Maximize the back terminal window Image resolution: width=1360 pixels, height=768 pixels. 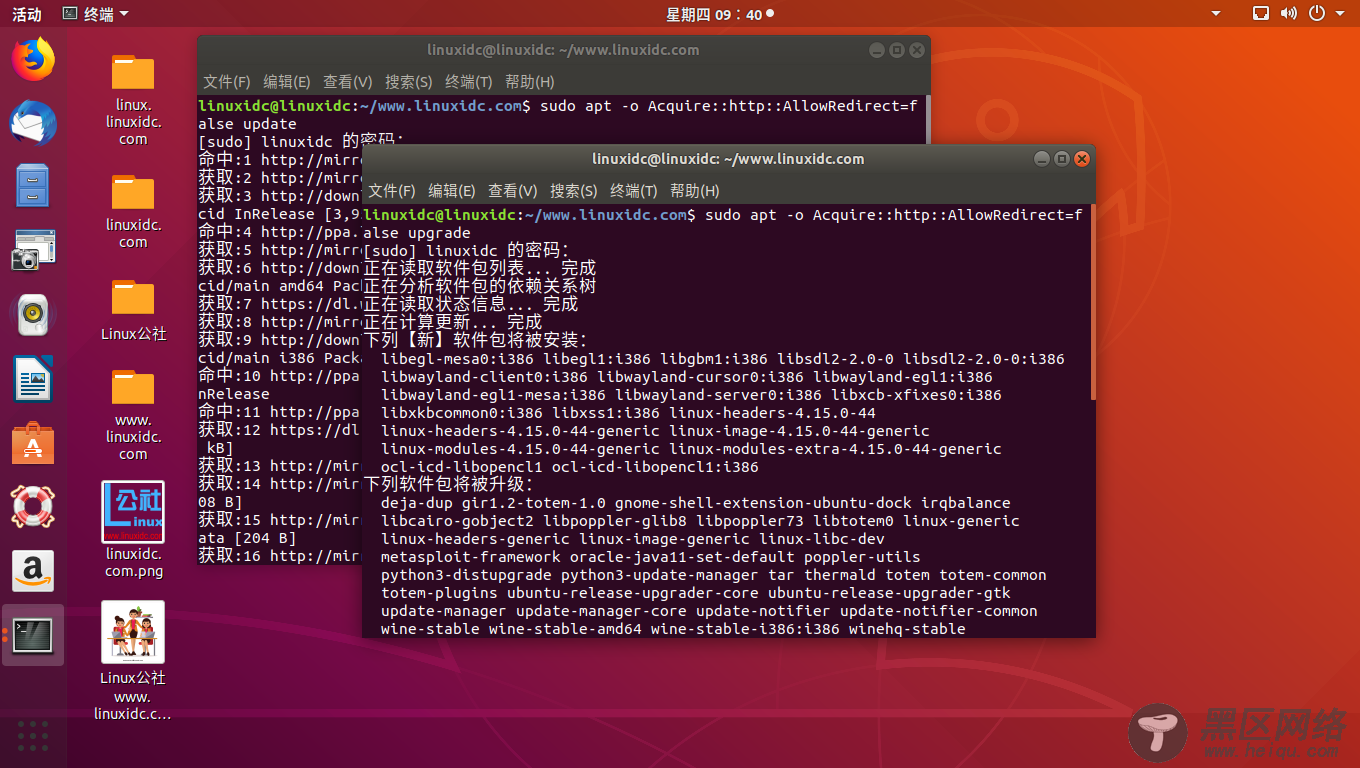897,50
